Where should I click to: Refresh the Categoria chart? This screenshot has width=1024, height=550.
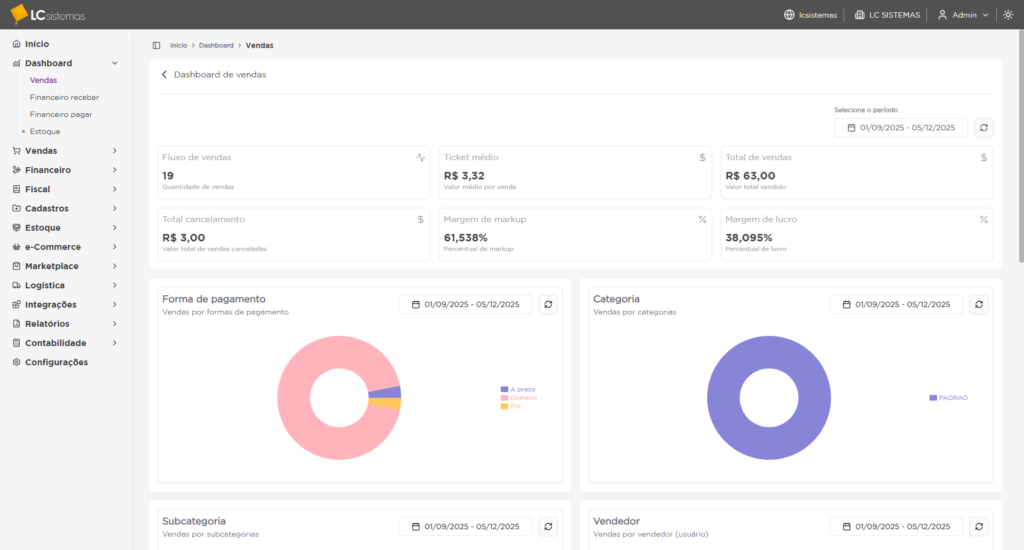979,305
